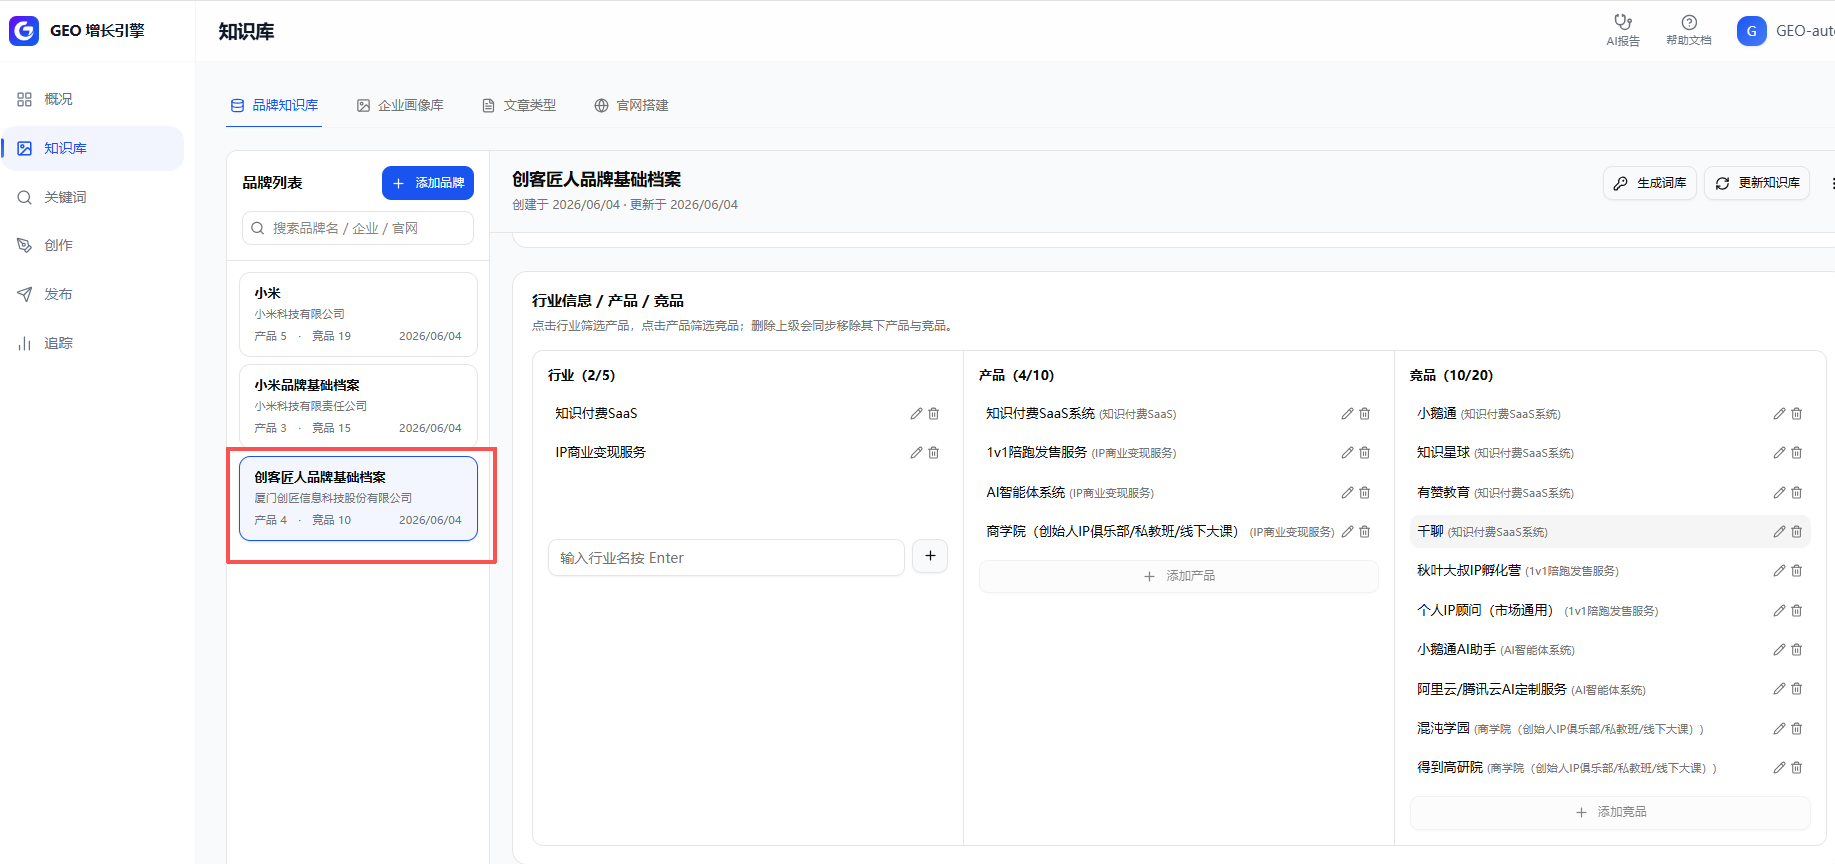This screenshot has width=1835, height=864.
Task: Click the 添加竞品 button
Action: pyautogui.click(x=1610, y=812)
